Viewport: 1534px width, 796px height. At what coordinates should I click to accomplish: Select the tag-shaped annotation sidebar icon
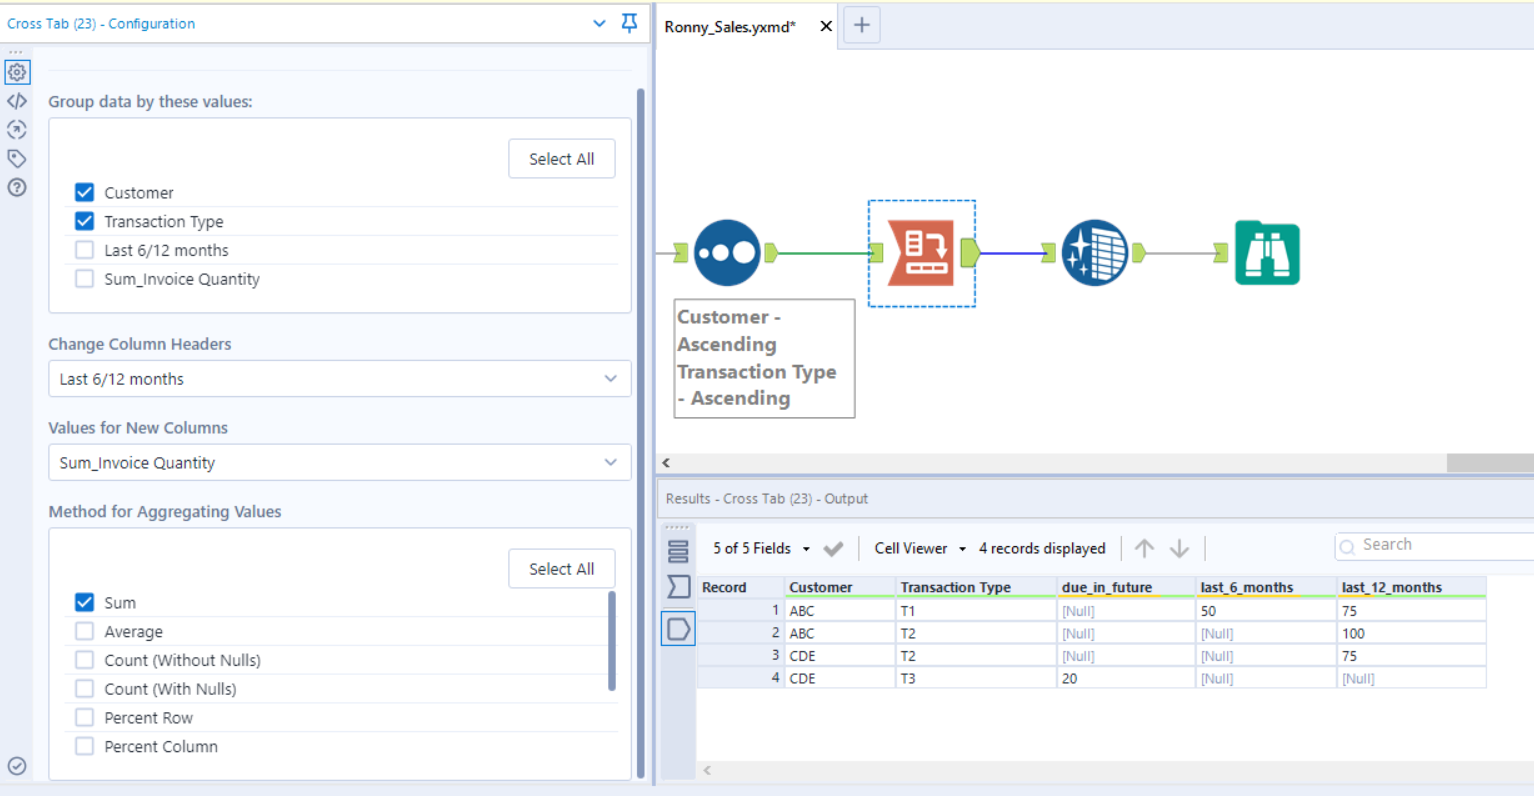click(16, 158)
